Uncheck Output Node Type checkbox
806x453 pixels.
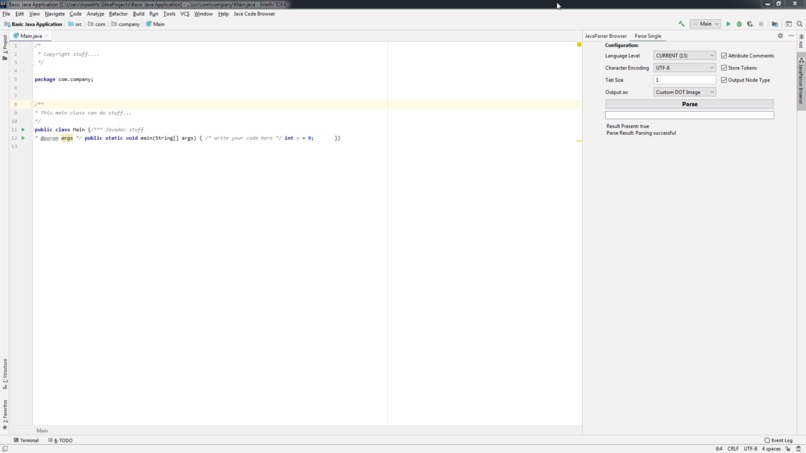point(724,80)
